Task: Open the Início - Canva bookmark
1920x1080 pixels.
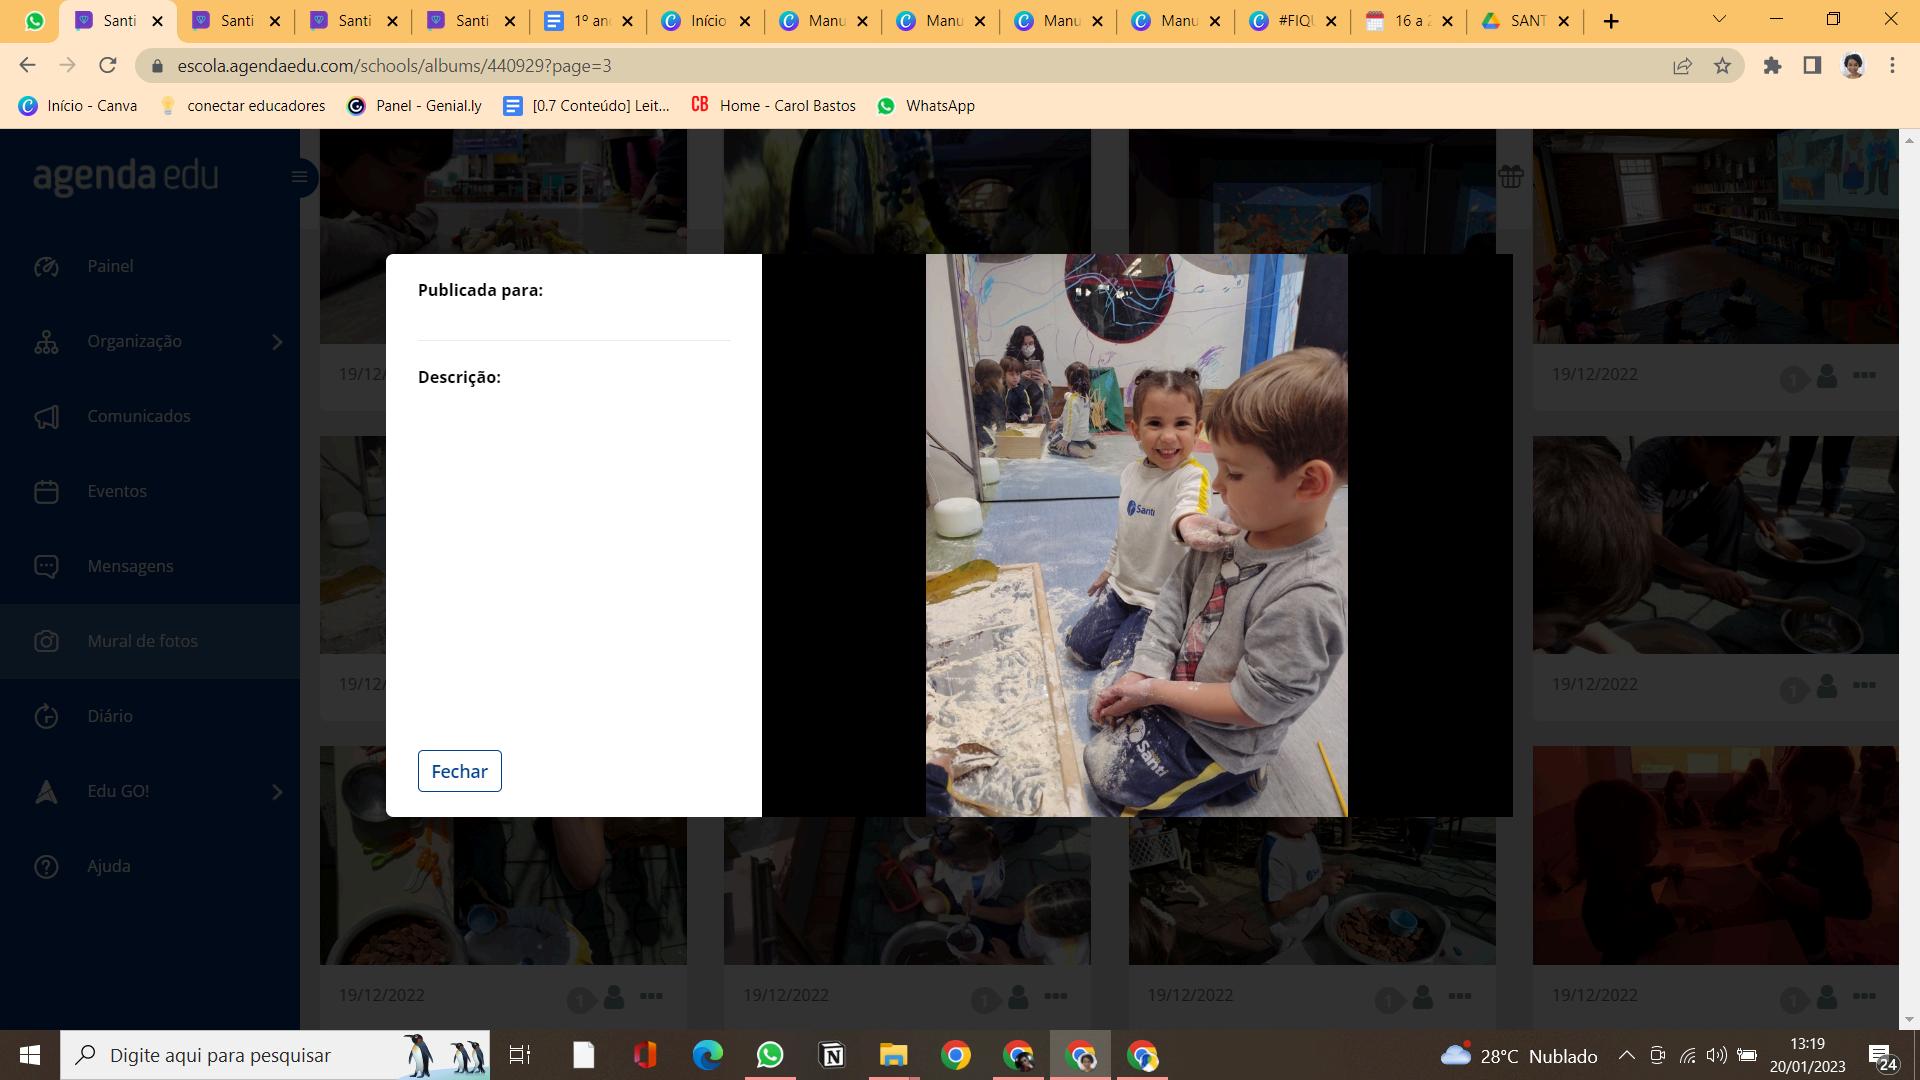Action: 78,106
